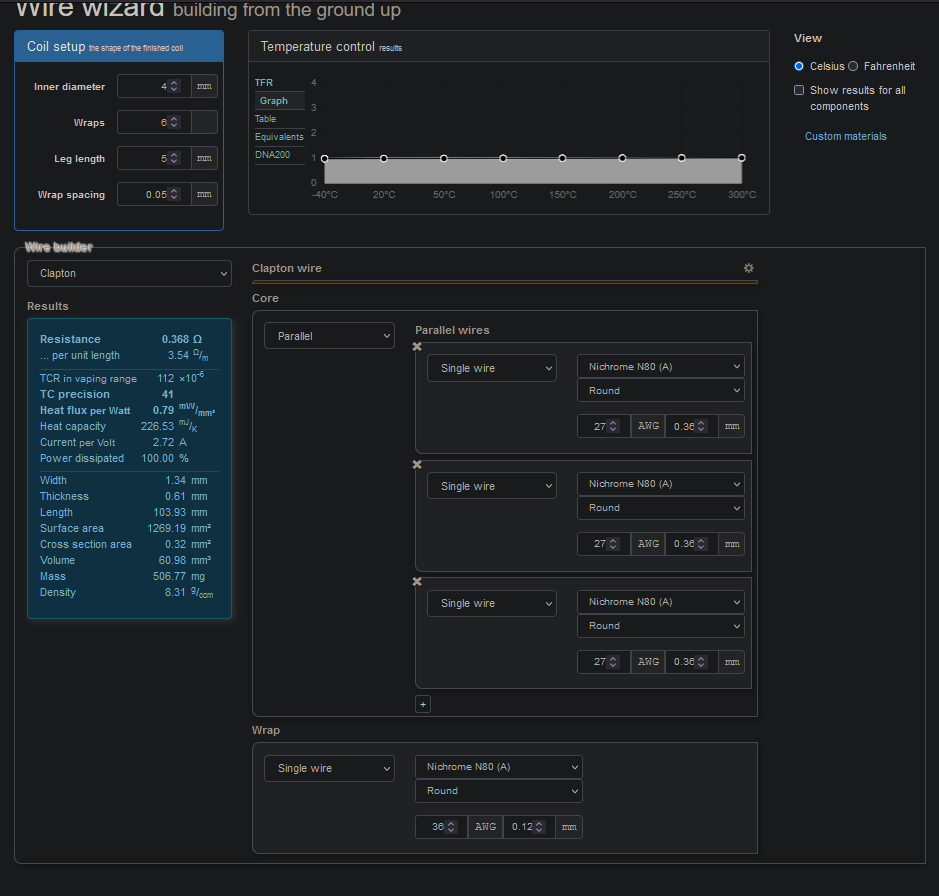Switch to the Equivalents tab
The image size is (939, 896).
[279, 137]
